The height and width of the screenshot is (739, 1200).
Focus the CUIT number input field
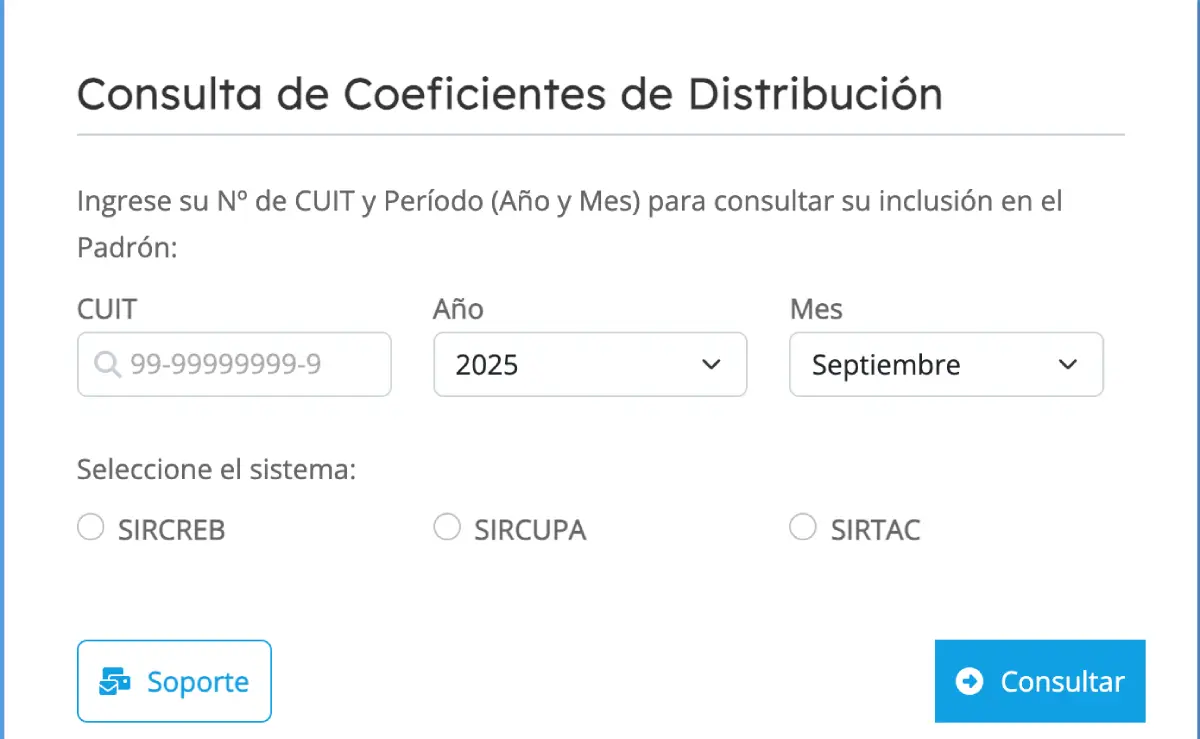[x=250, y=365]
